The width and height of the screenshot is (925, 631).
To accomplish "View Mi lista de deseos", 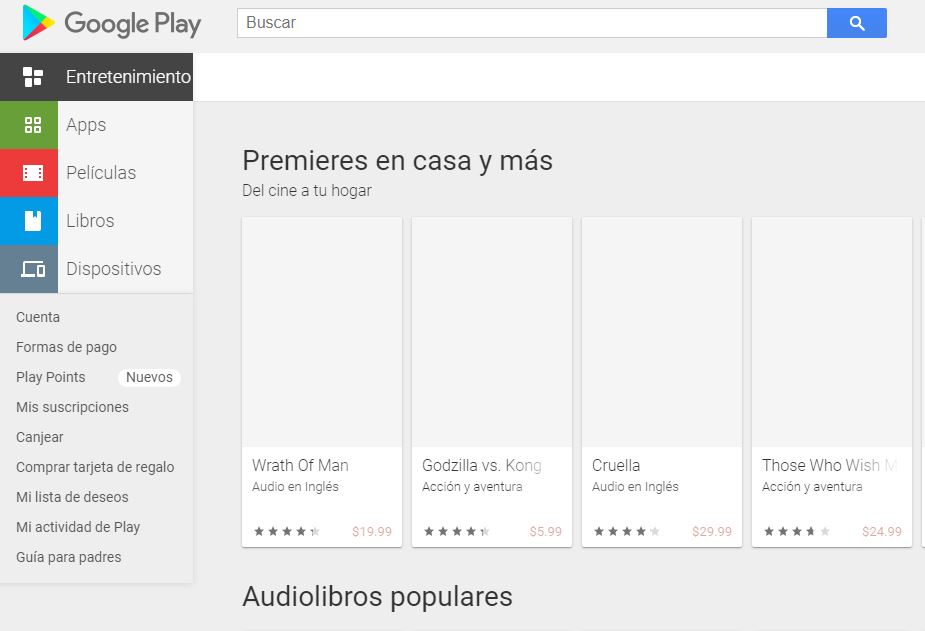I will click(72, 497).
